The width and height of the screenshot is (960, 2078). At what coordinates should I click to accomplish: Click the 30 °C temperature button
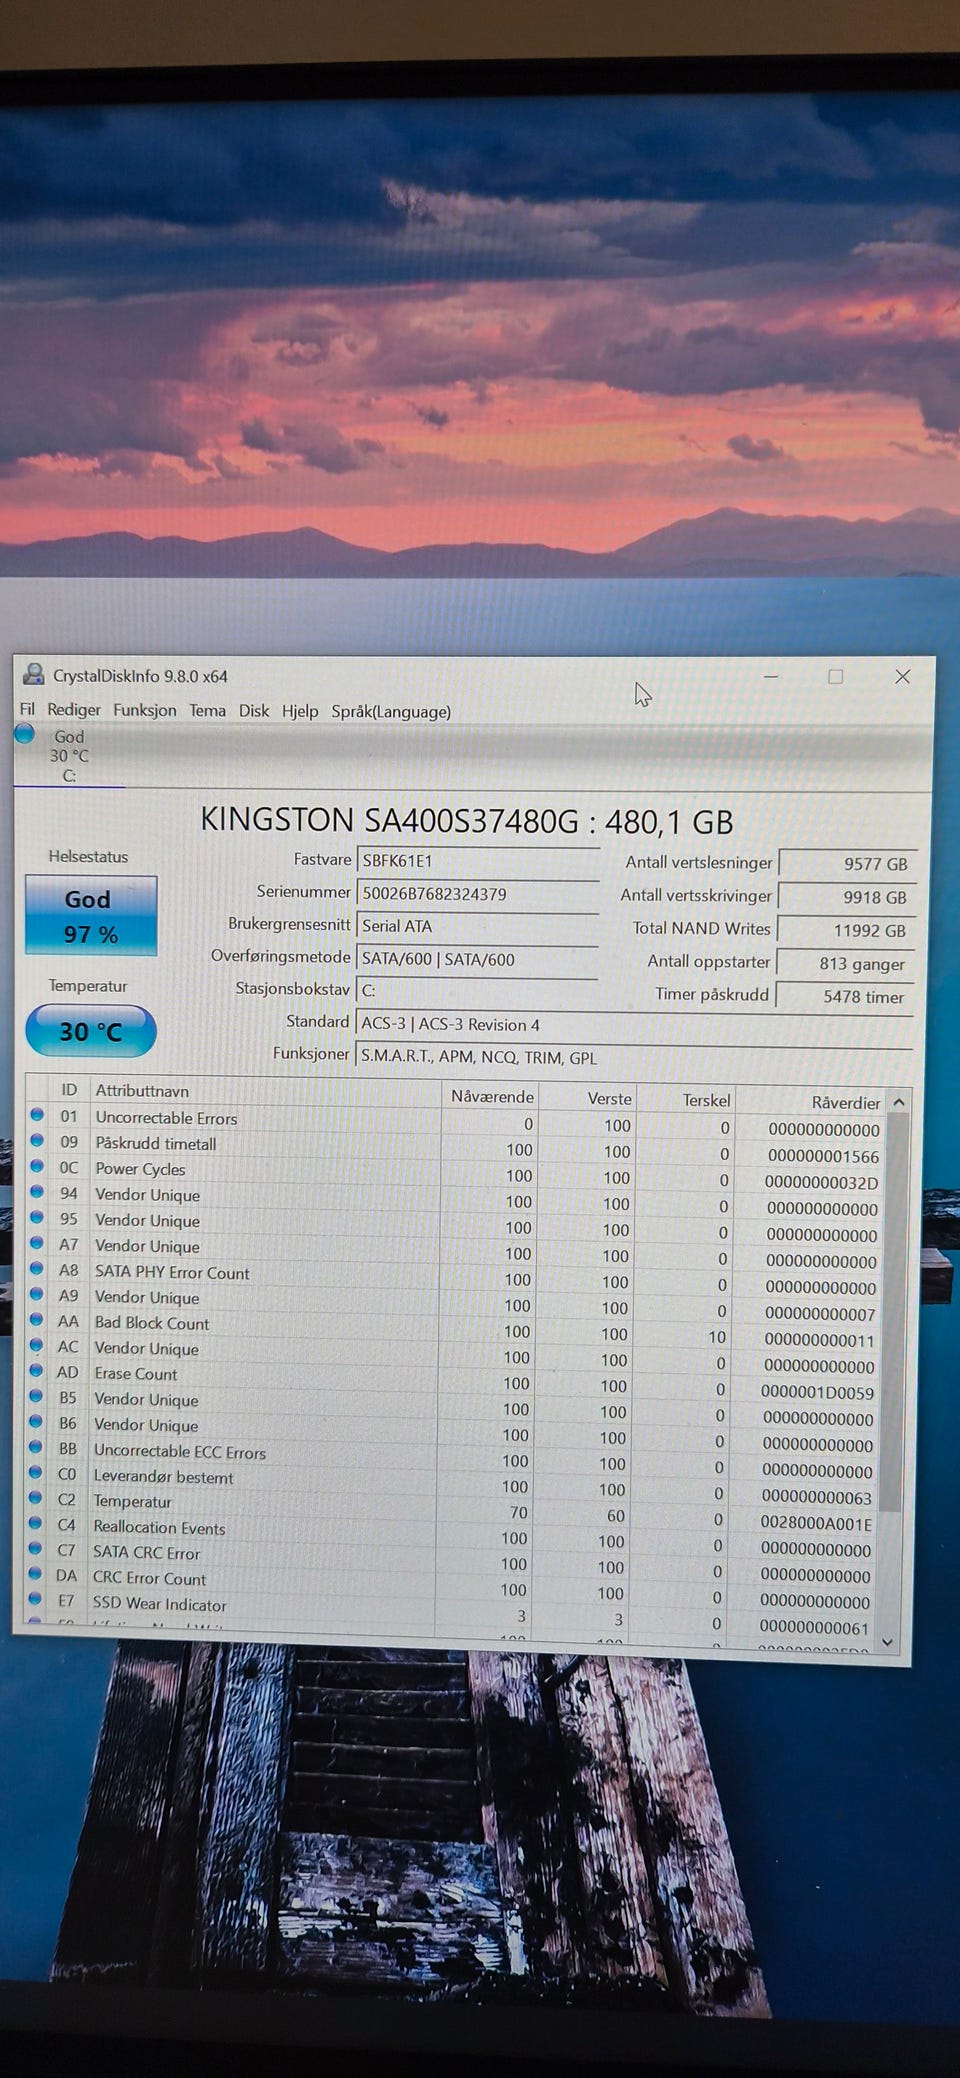click(91, 1032)
